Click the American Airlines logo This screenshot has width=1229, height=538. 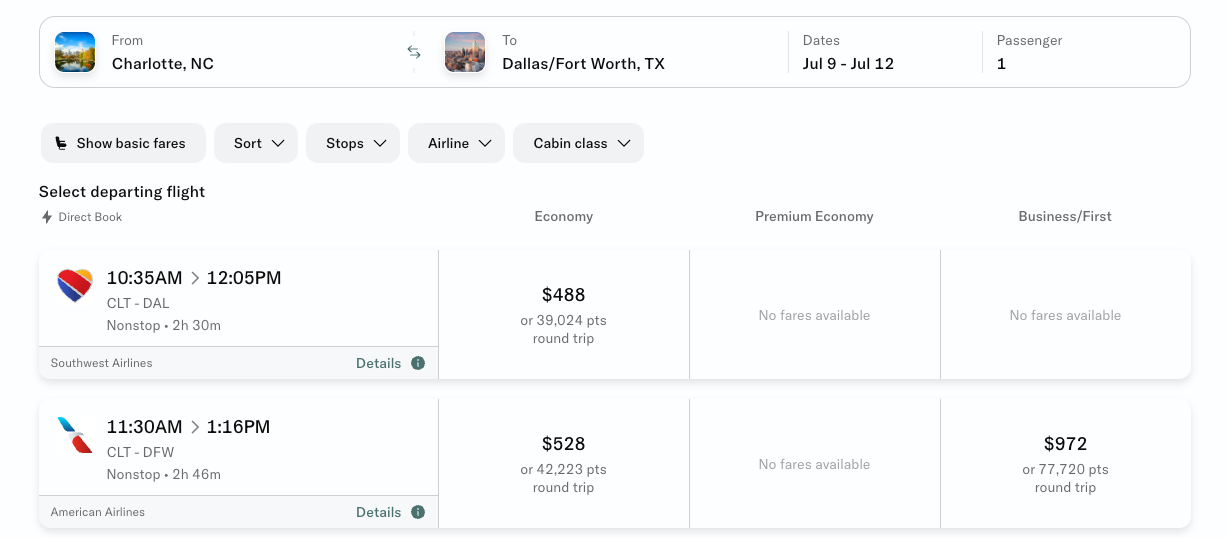click(75, 435)
